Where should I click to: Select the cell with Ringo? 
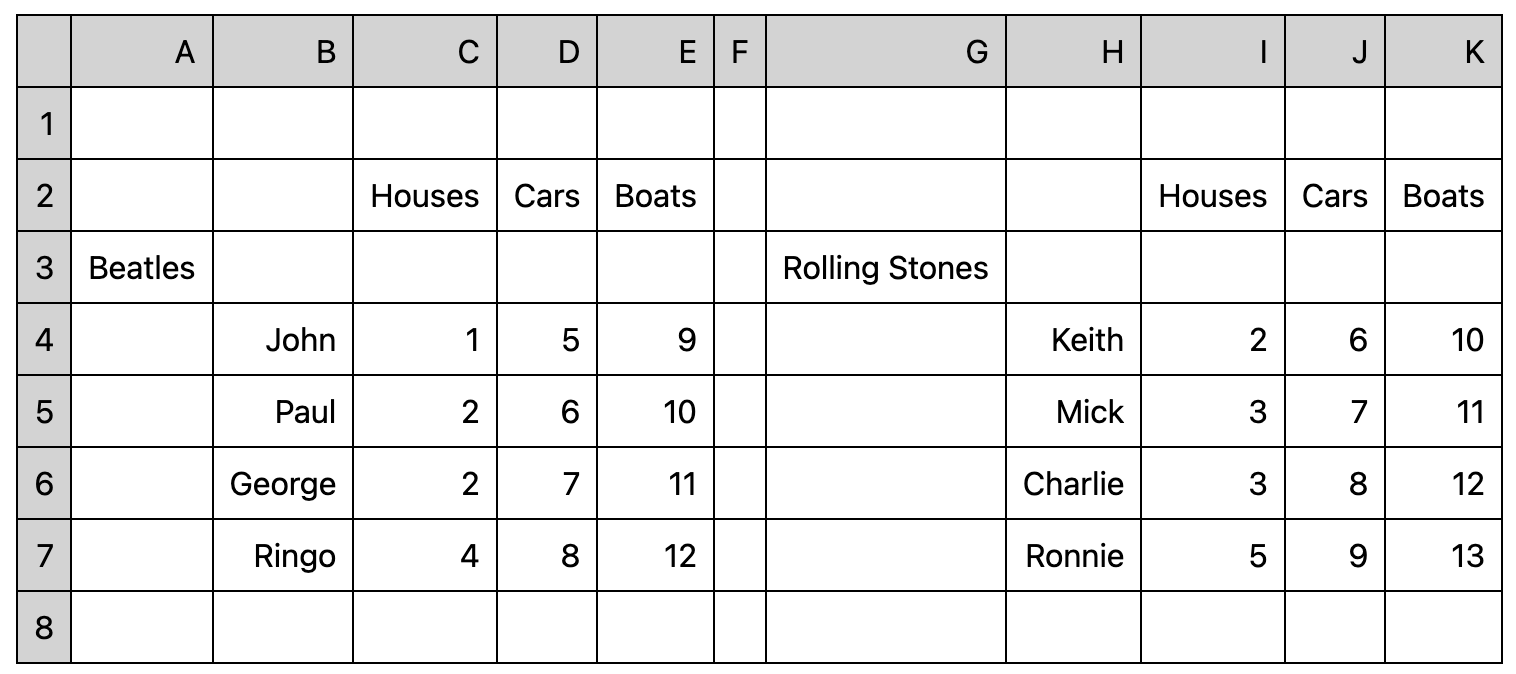click(x=283, y=555)
